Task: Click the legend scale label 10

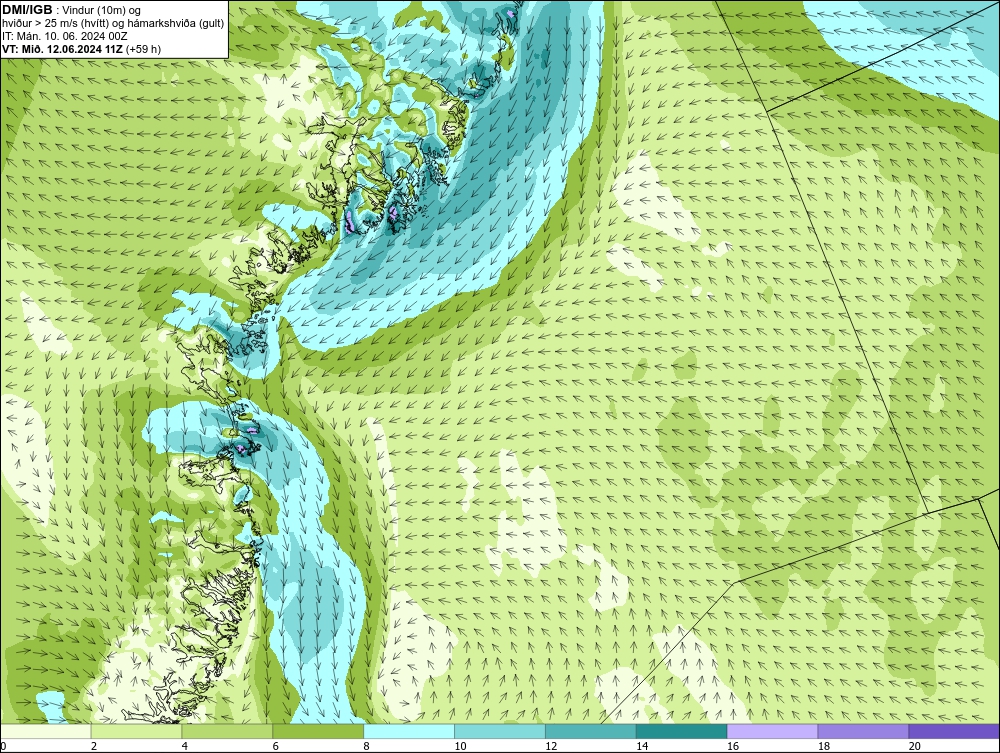Action: (x=460, y=746)
